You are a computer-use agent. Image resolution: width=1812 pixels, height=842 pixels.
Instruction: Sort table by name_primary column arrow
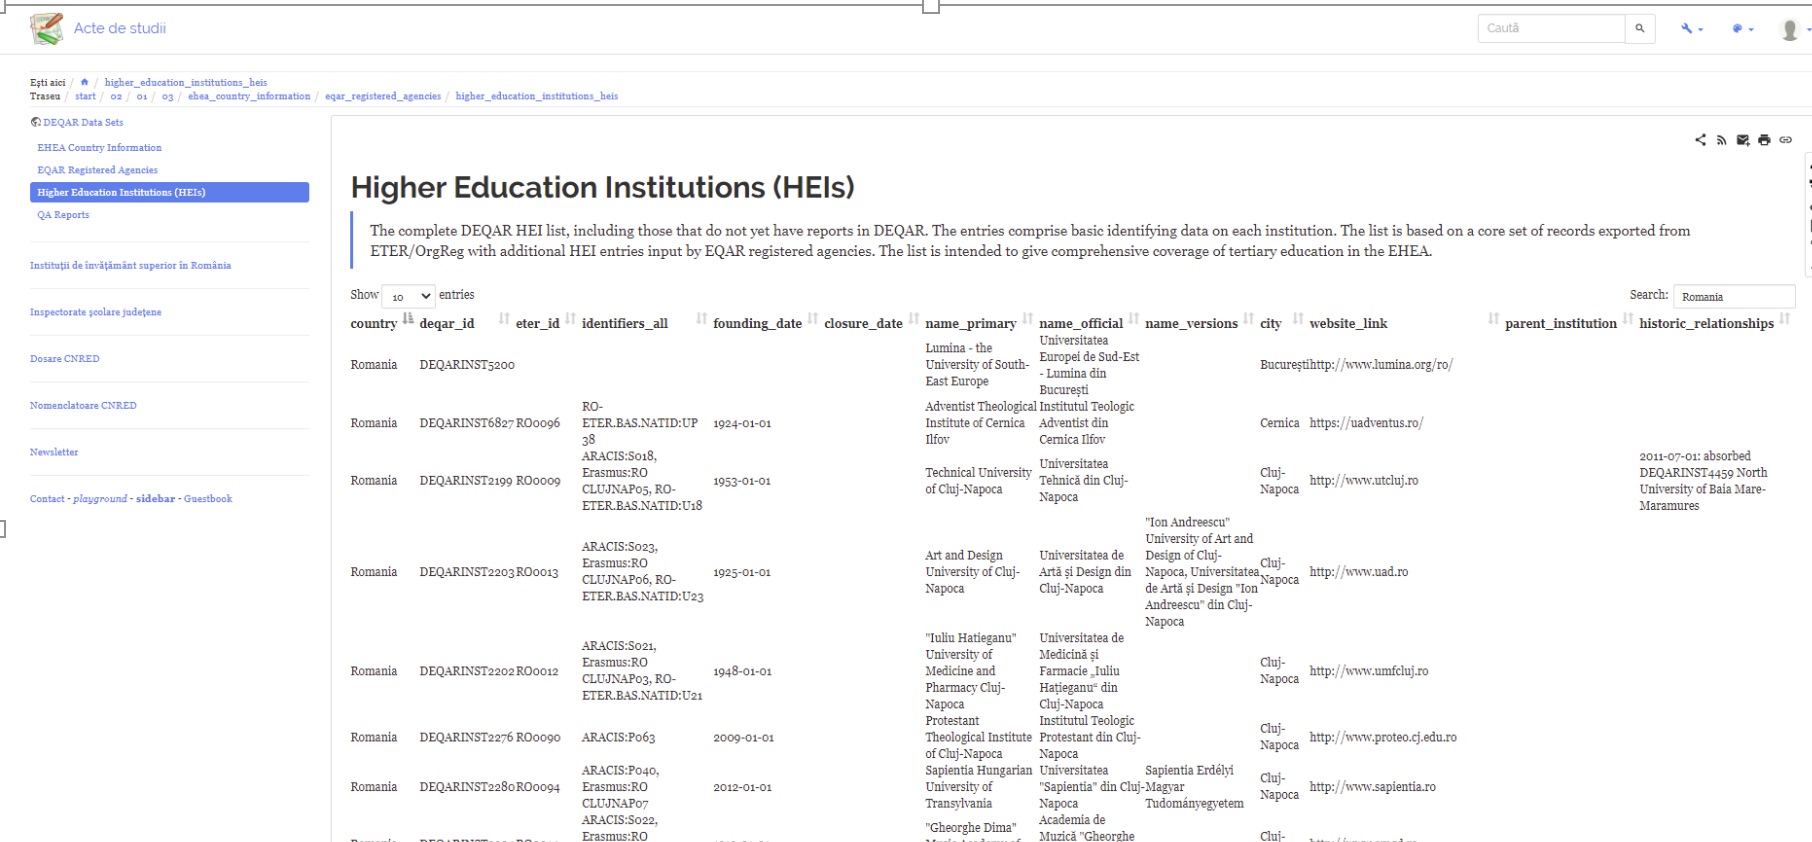(x=1028, y=318)
